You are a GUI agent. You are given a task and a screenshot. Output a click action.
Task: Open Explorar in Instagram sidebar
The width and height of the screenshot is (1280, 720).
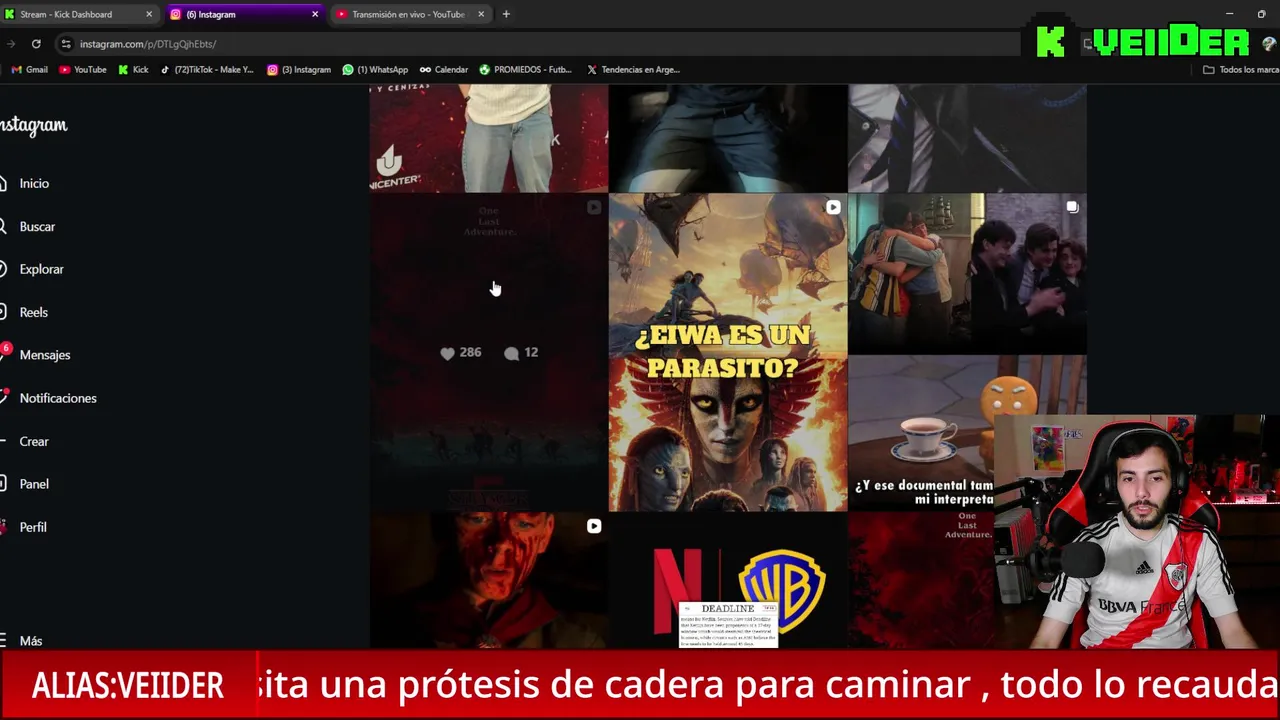[41, 269]
